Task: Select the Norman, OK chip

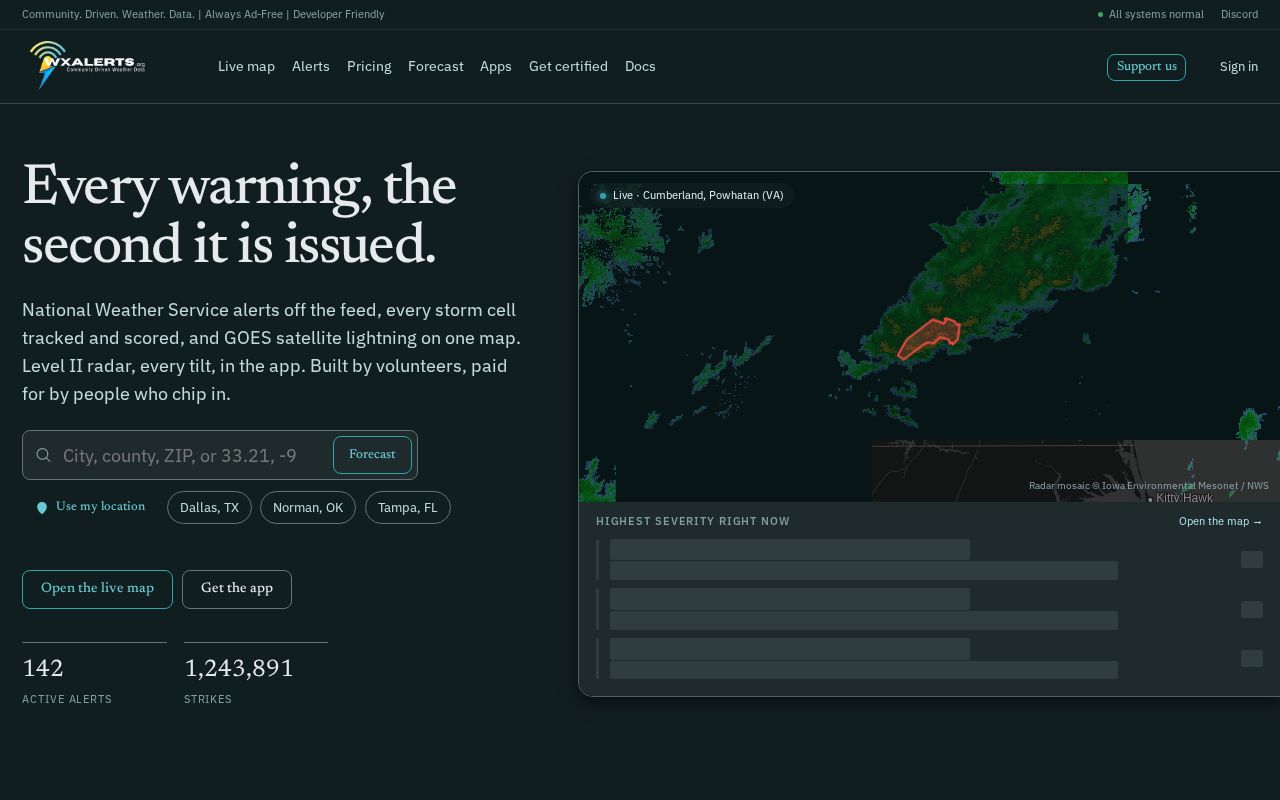Action: pyautogui.click(x=308, y=508)
